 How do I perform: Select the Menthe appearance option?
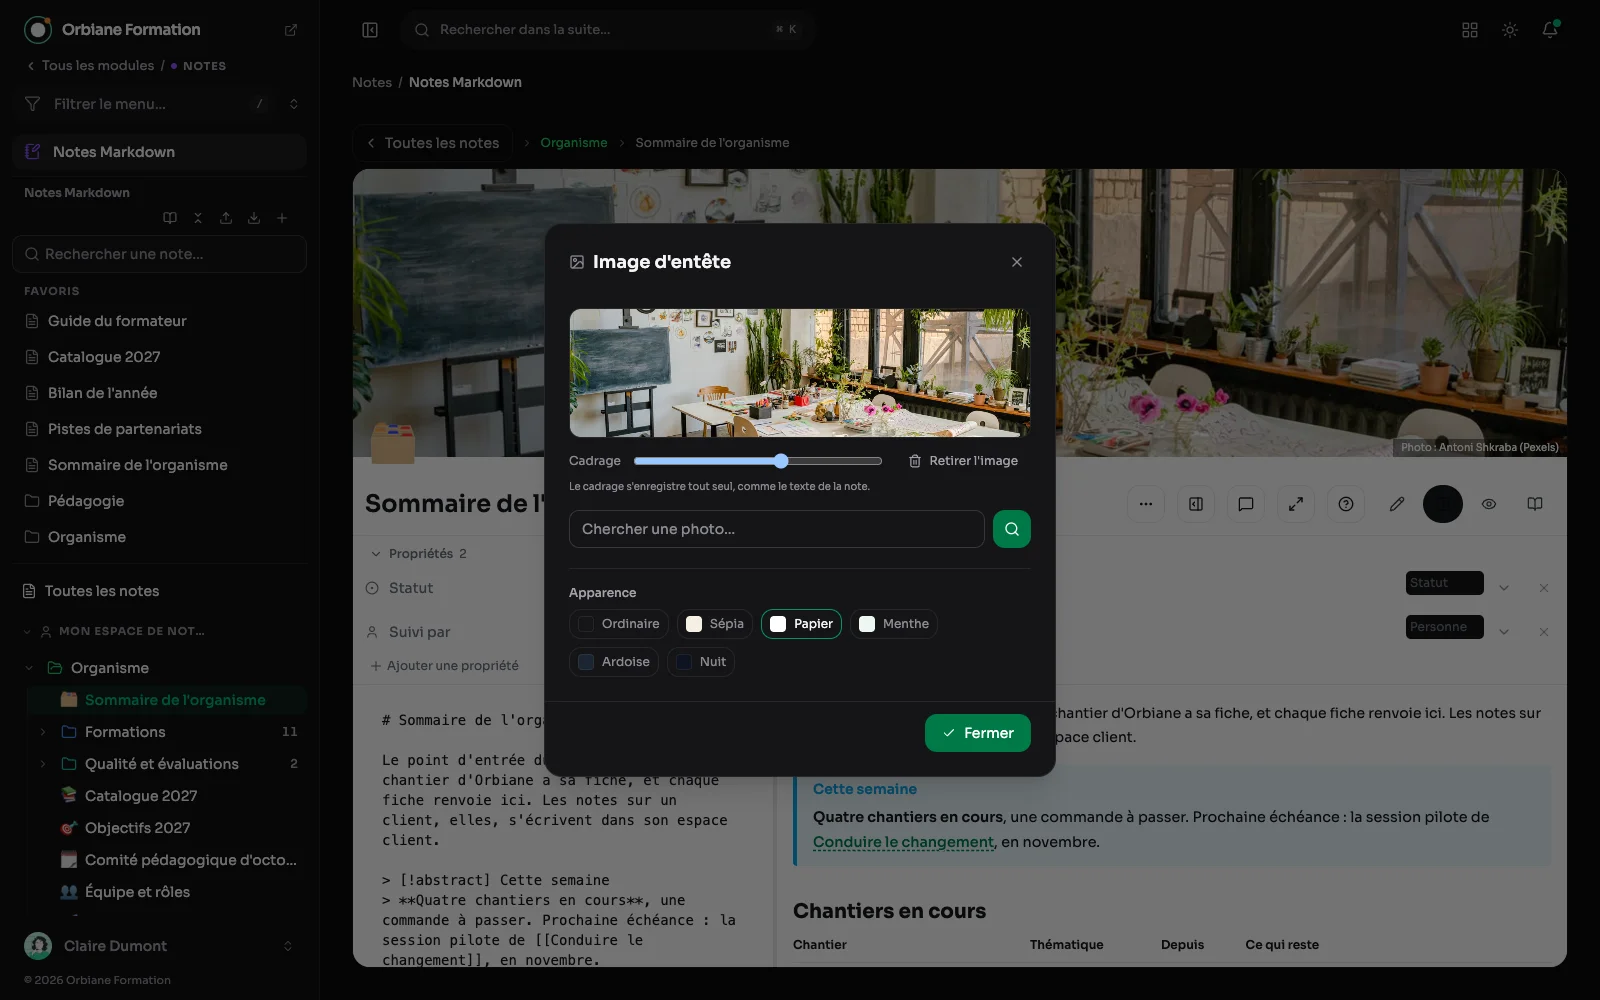(894, 624)
